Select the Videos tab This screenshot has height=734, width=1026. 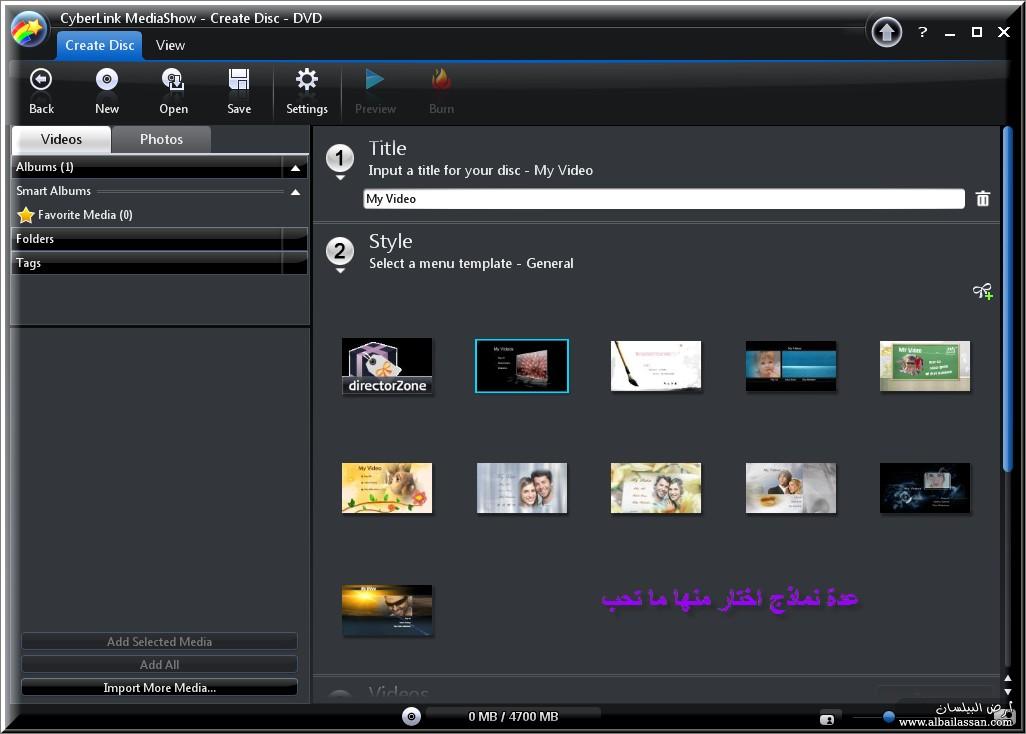pos(62,139)
